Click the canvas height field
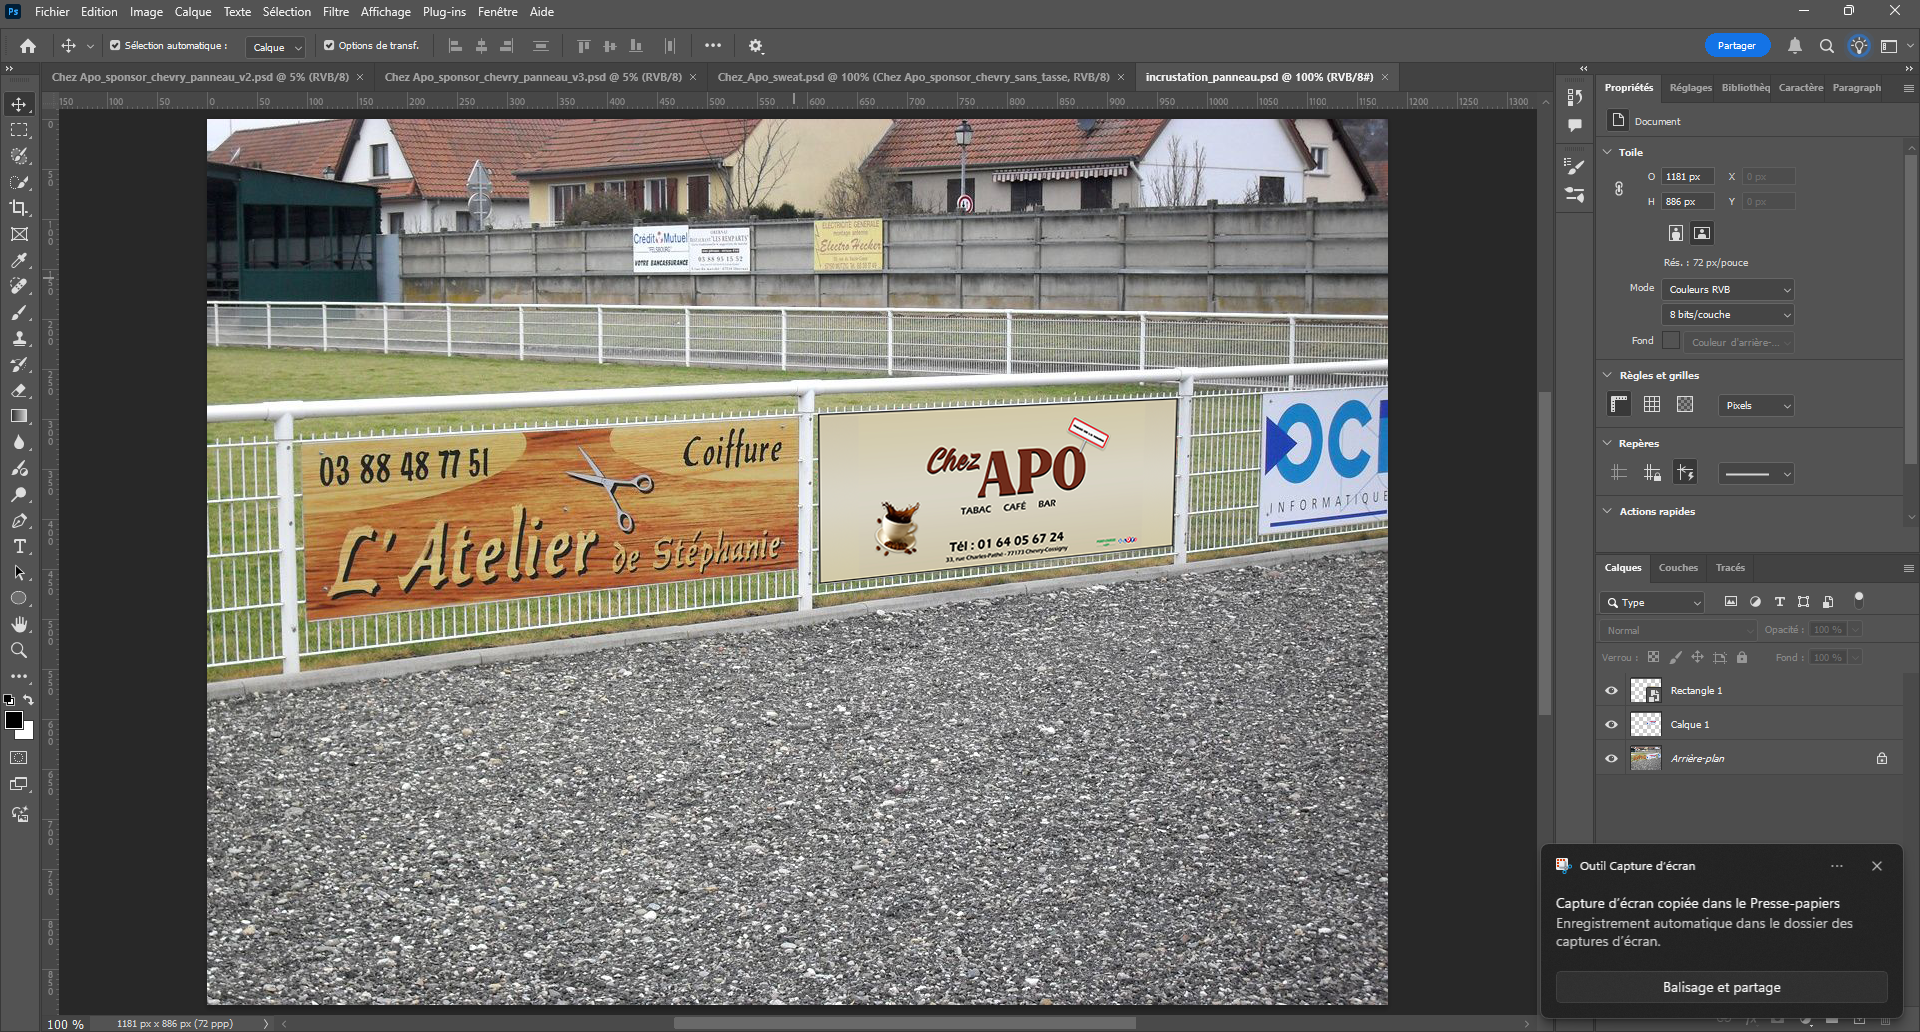Image resolution: width=1920 pixels, height=1032 pixels. click(1687, 202)
